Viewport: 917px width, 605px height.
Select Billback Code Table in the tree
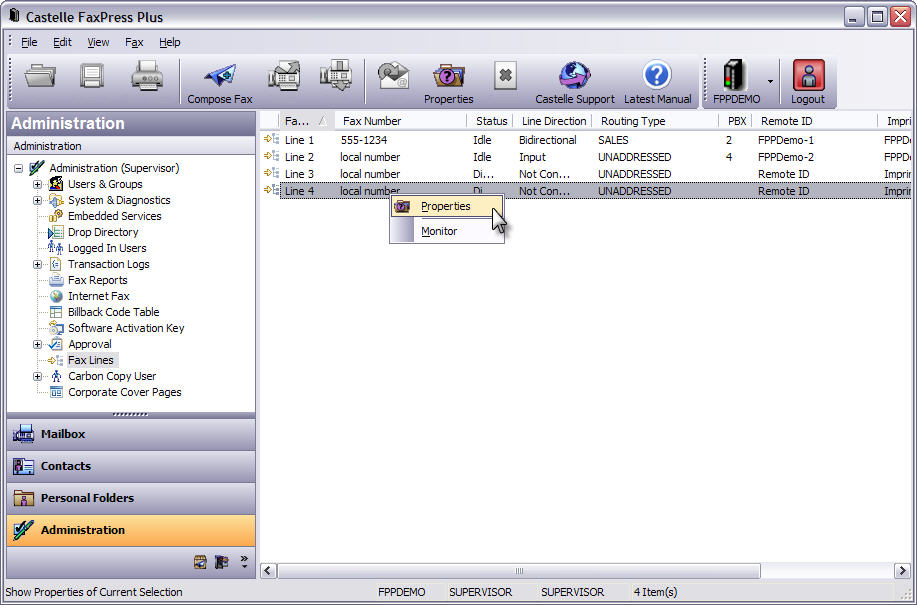pos(113,312)
